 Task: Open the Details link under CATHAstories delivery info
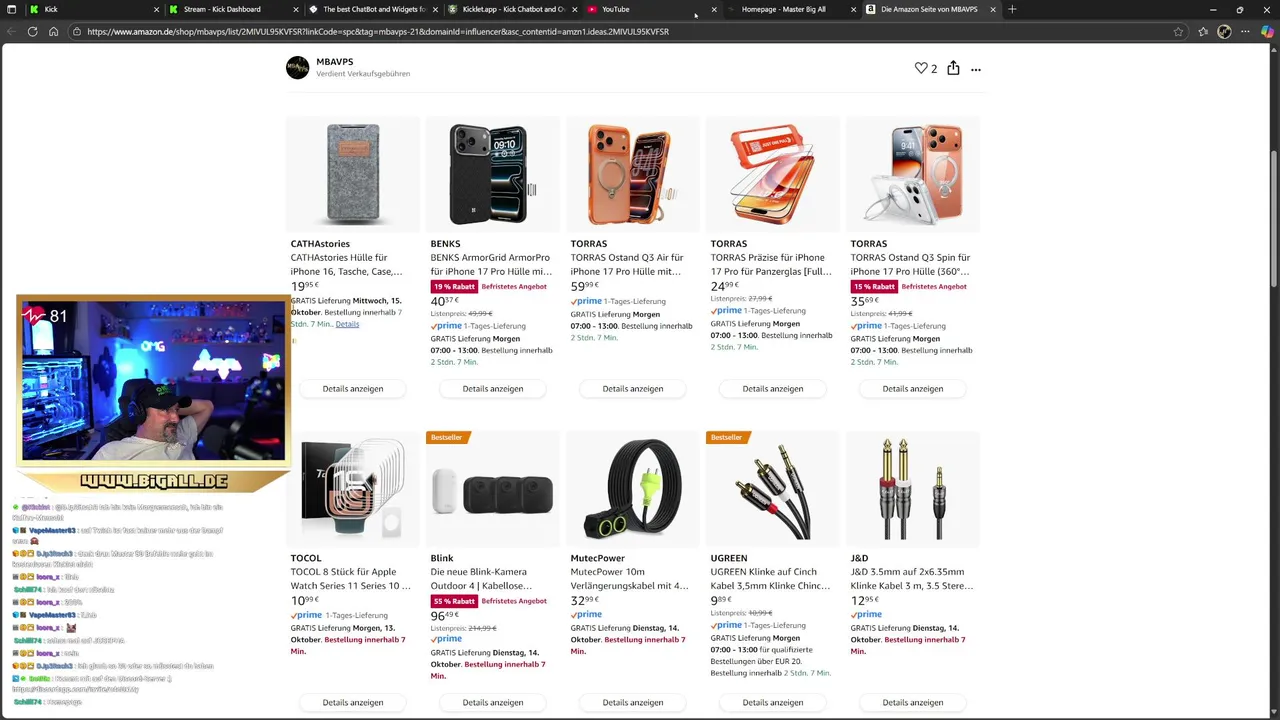pos(347,324)
